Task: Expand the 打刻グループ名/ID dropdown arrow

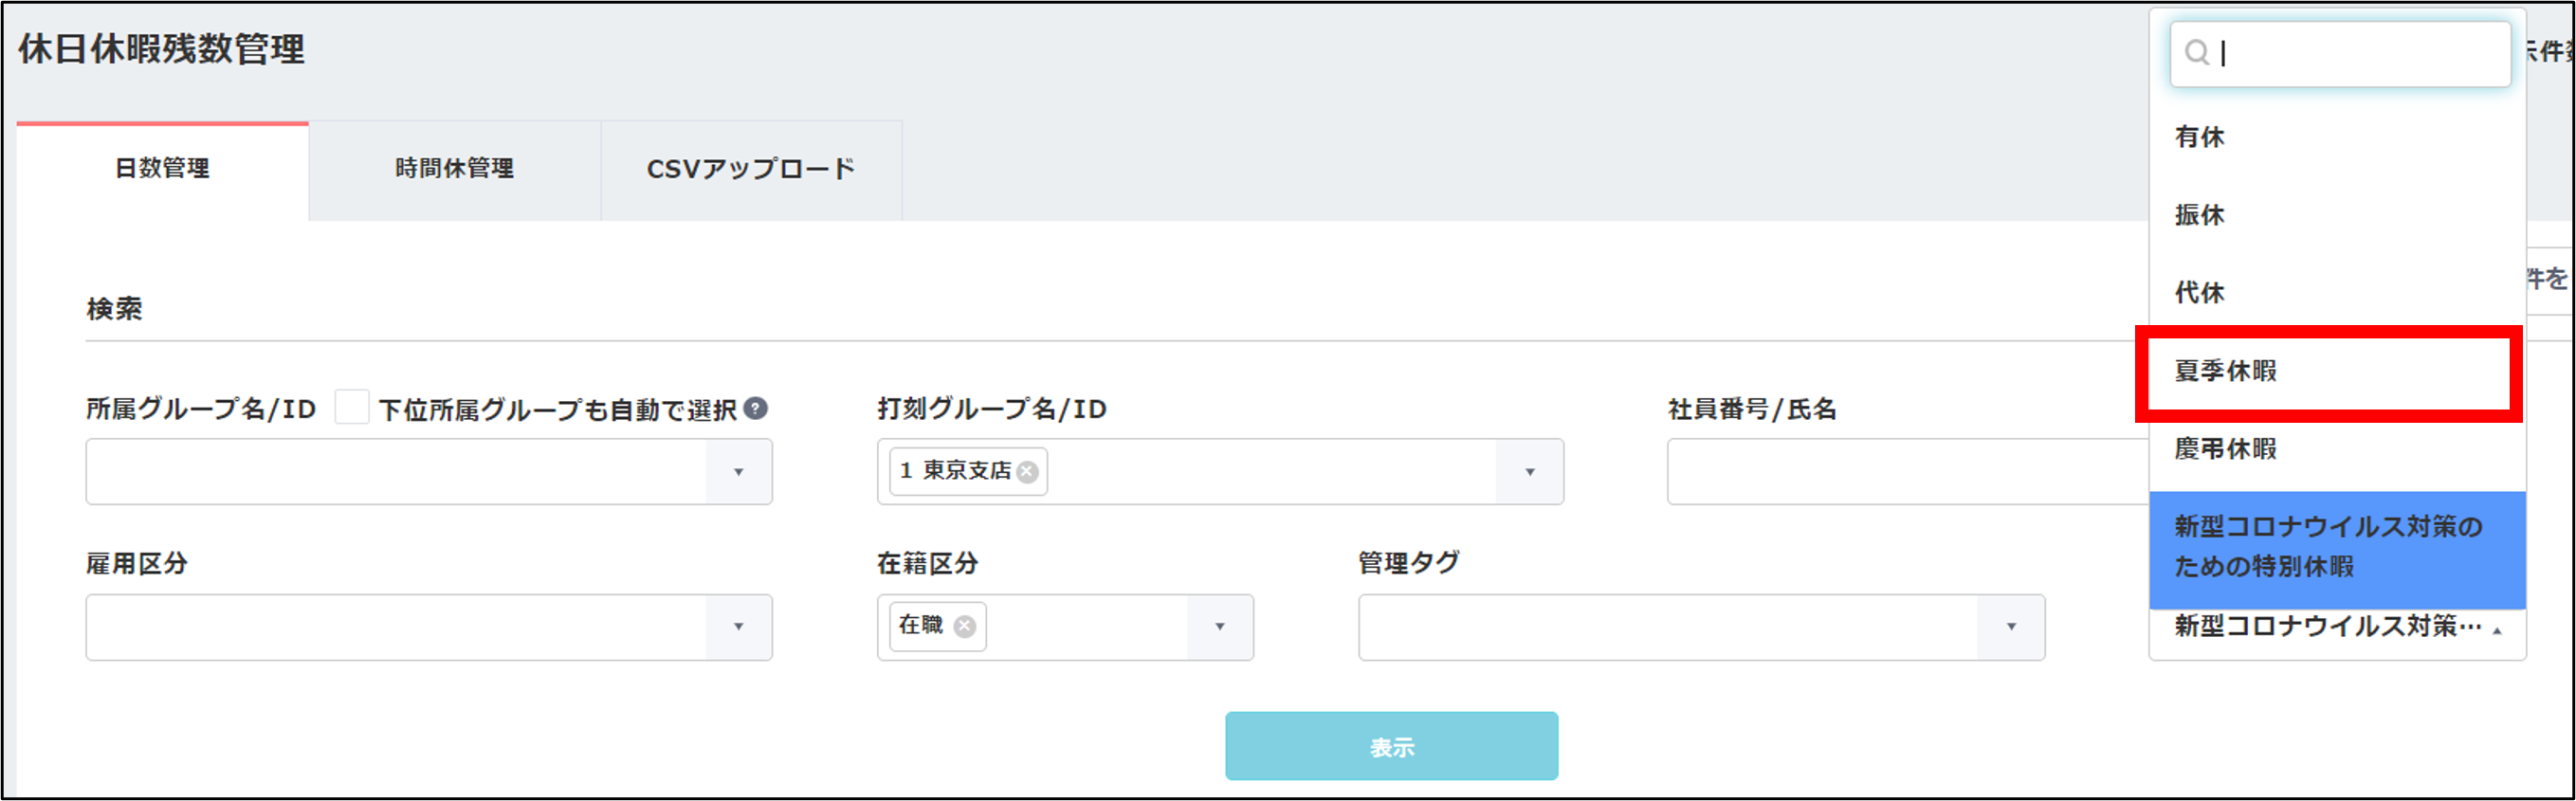Action: (x=1529, y=472)
